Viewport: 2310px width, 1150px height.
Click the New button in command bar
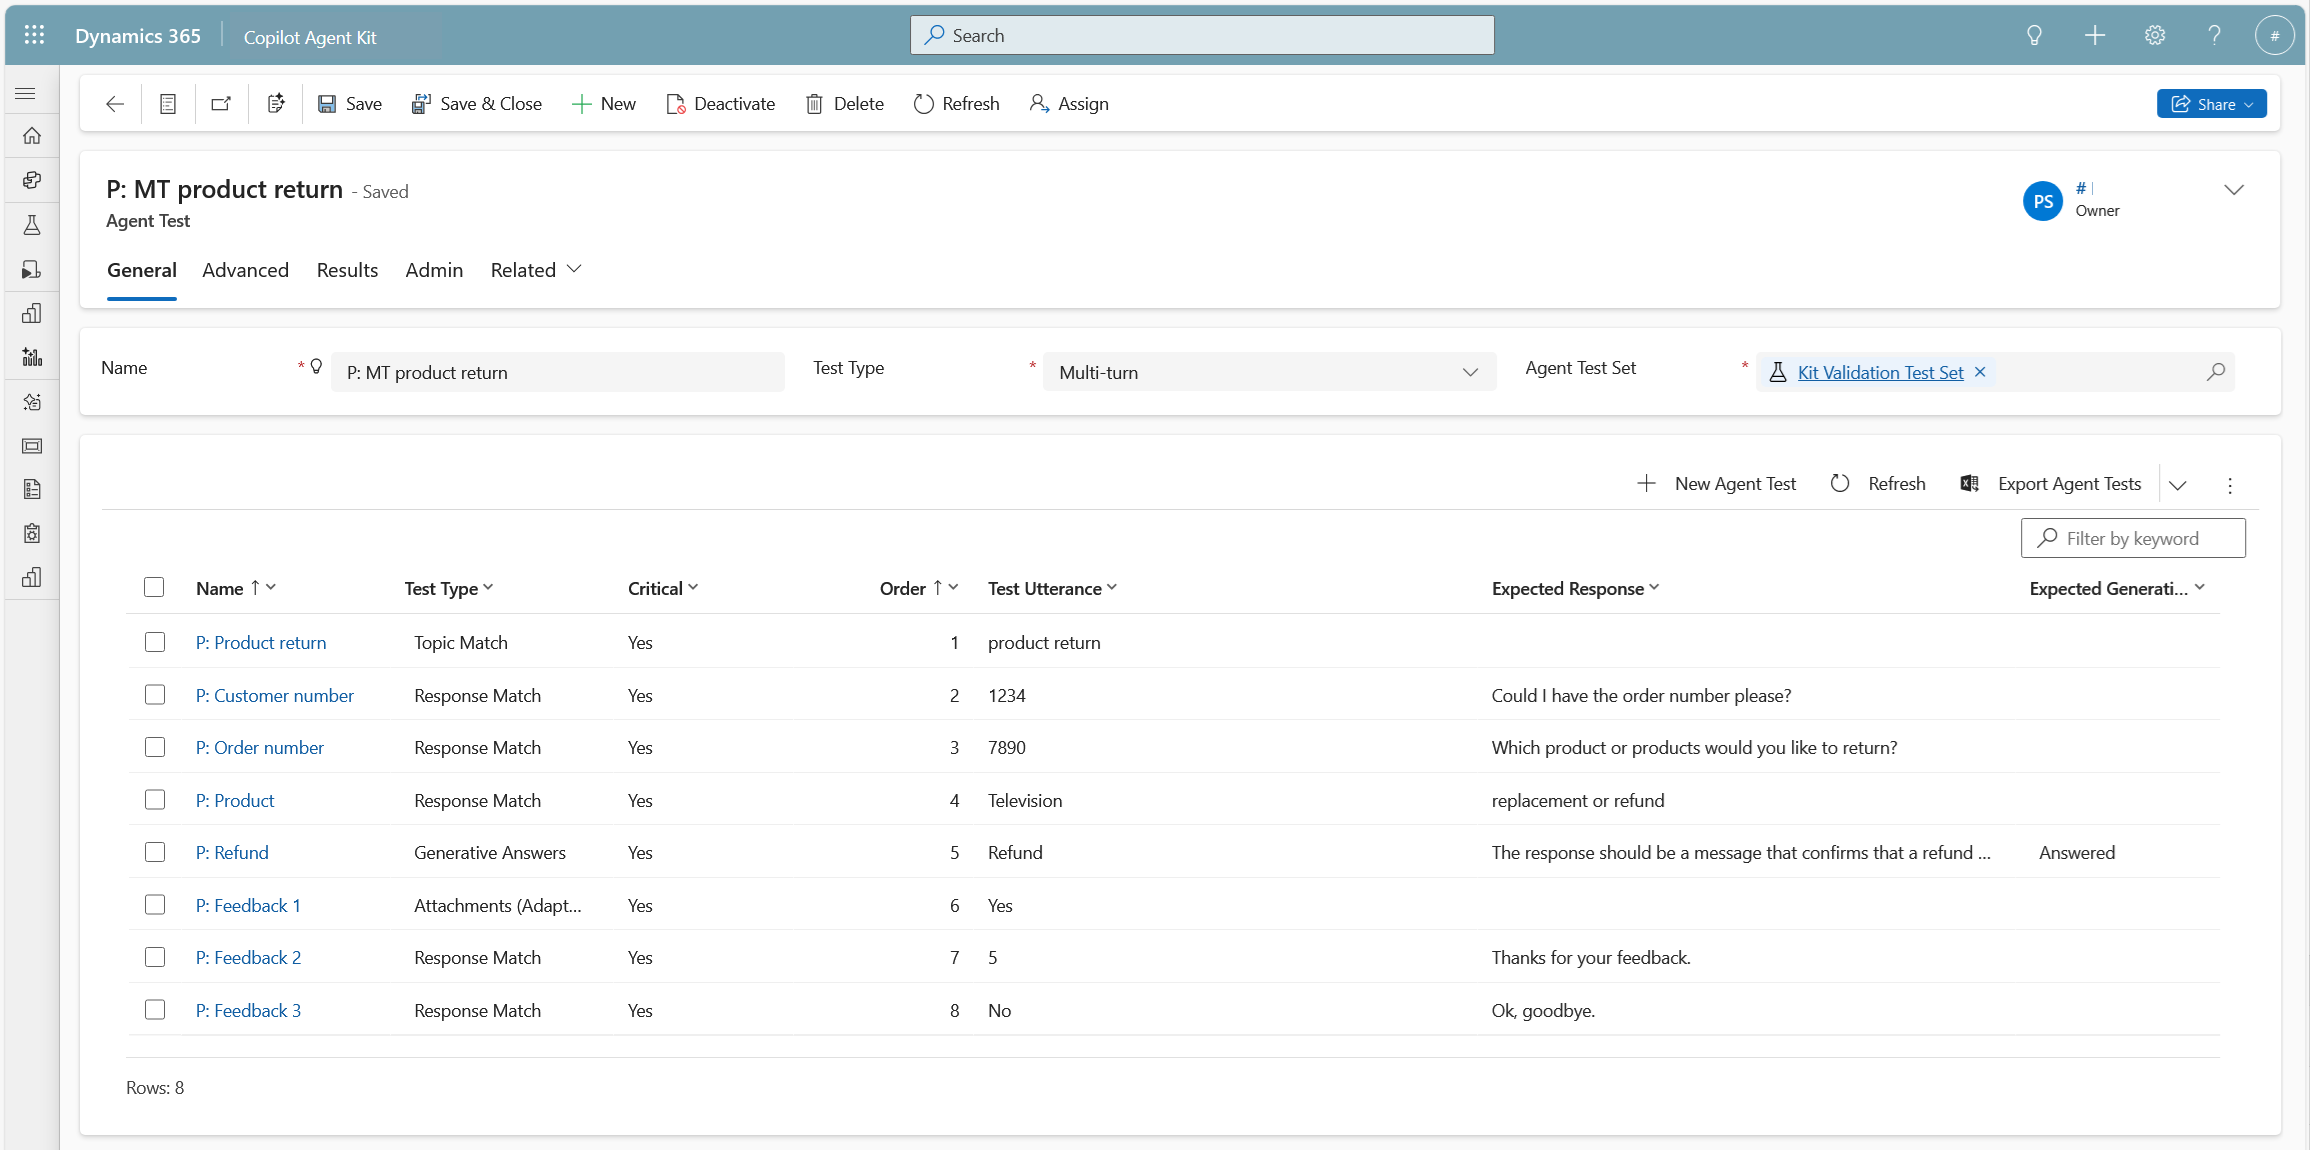pos(603,104)
